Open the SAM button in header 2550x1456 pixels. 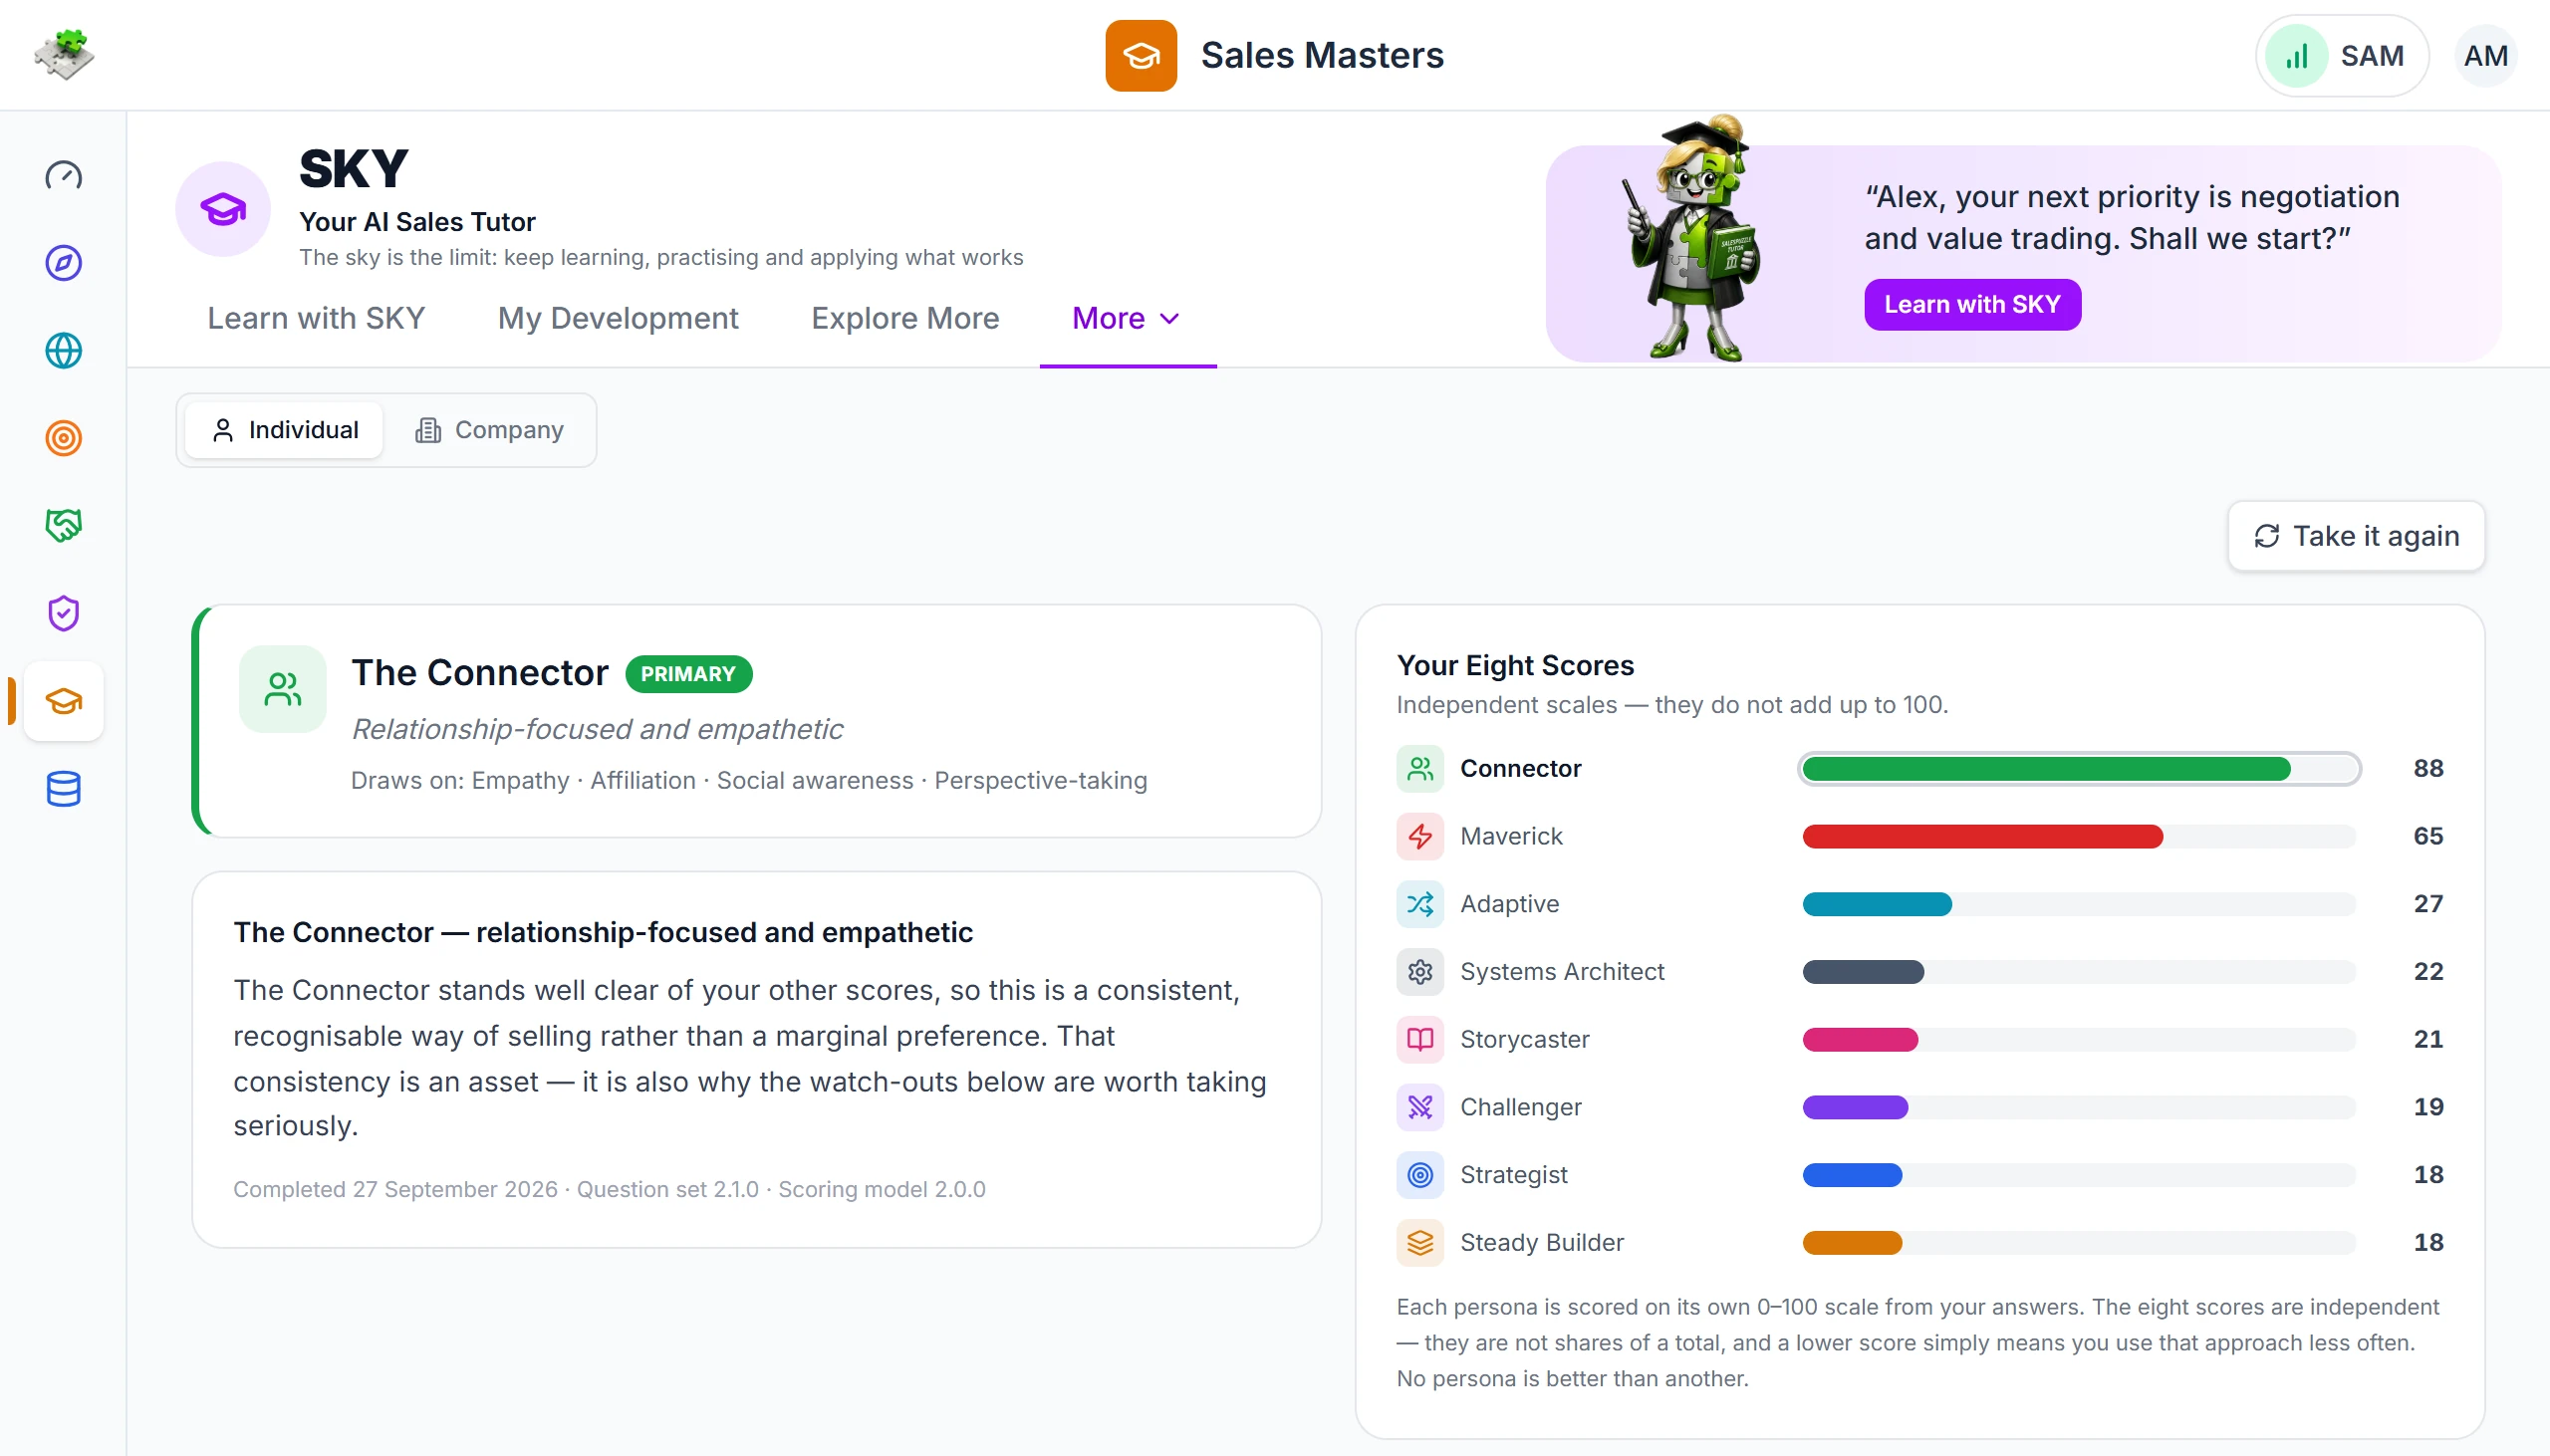point(2341,56)
